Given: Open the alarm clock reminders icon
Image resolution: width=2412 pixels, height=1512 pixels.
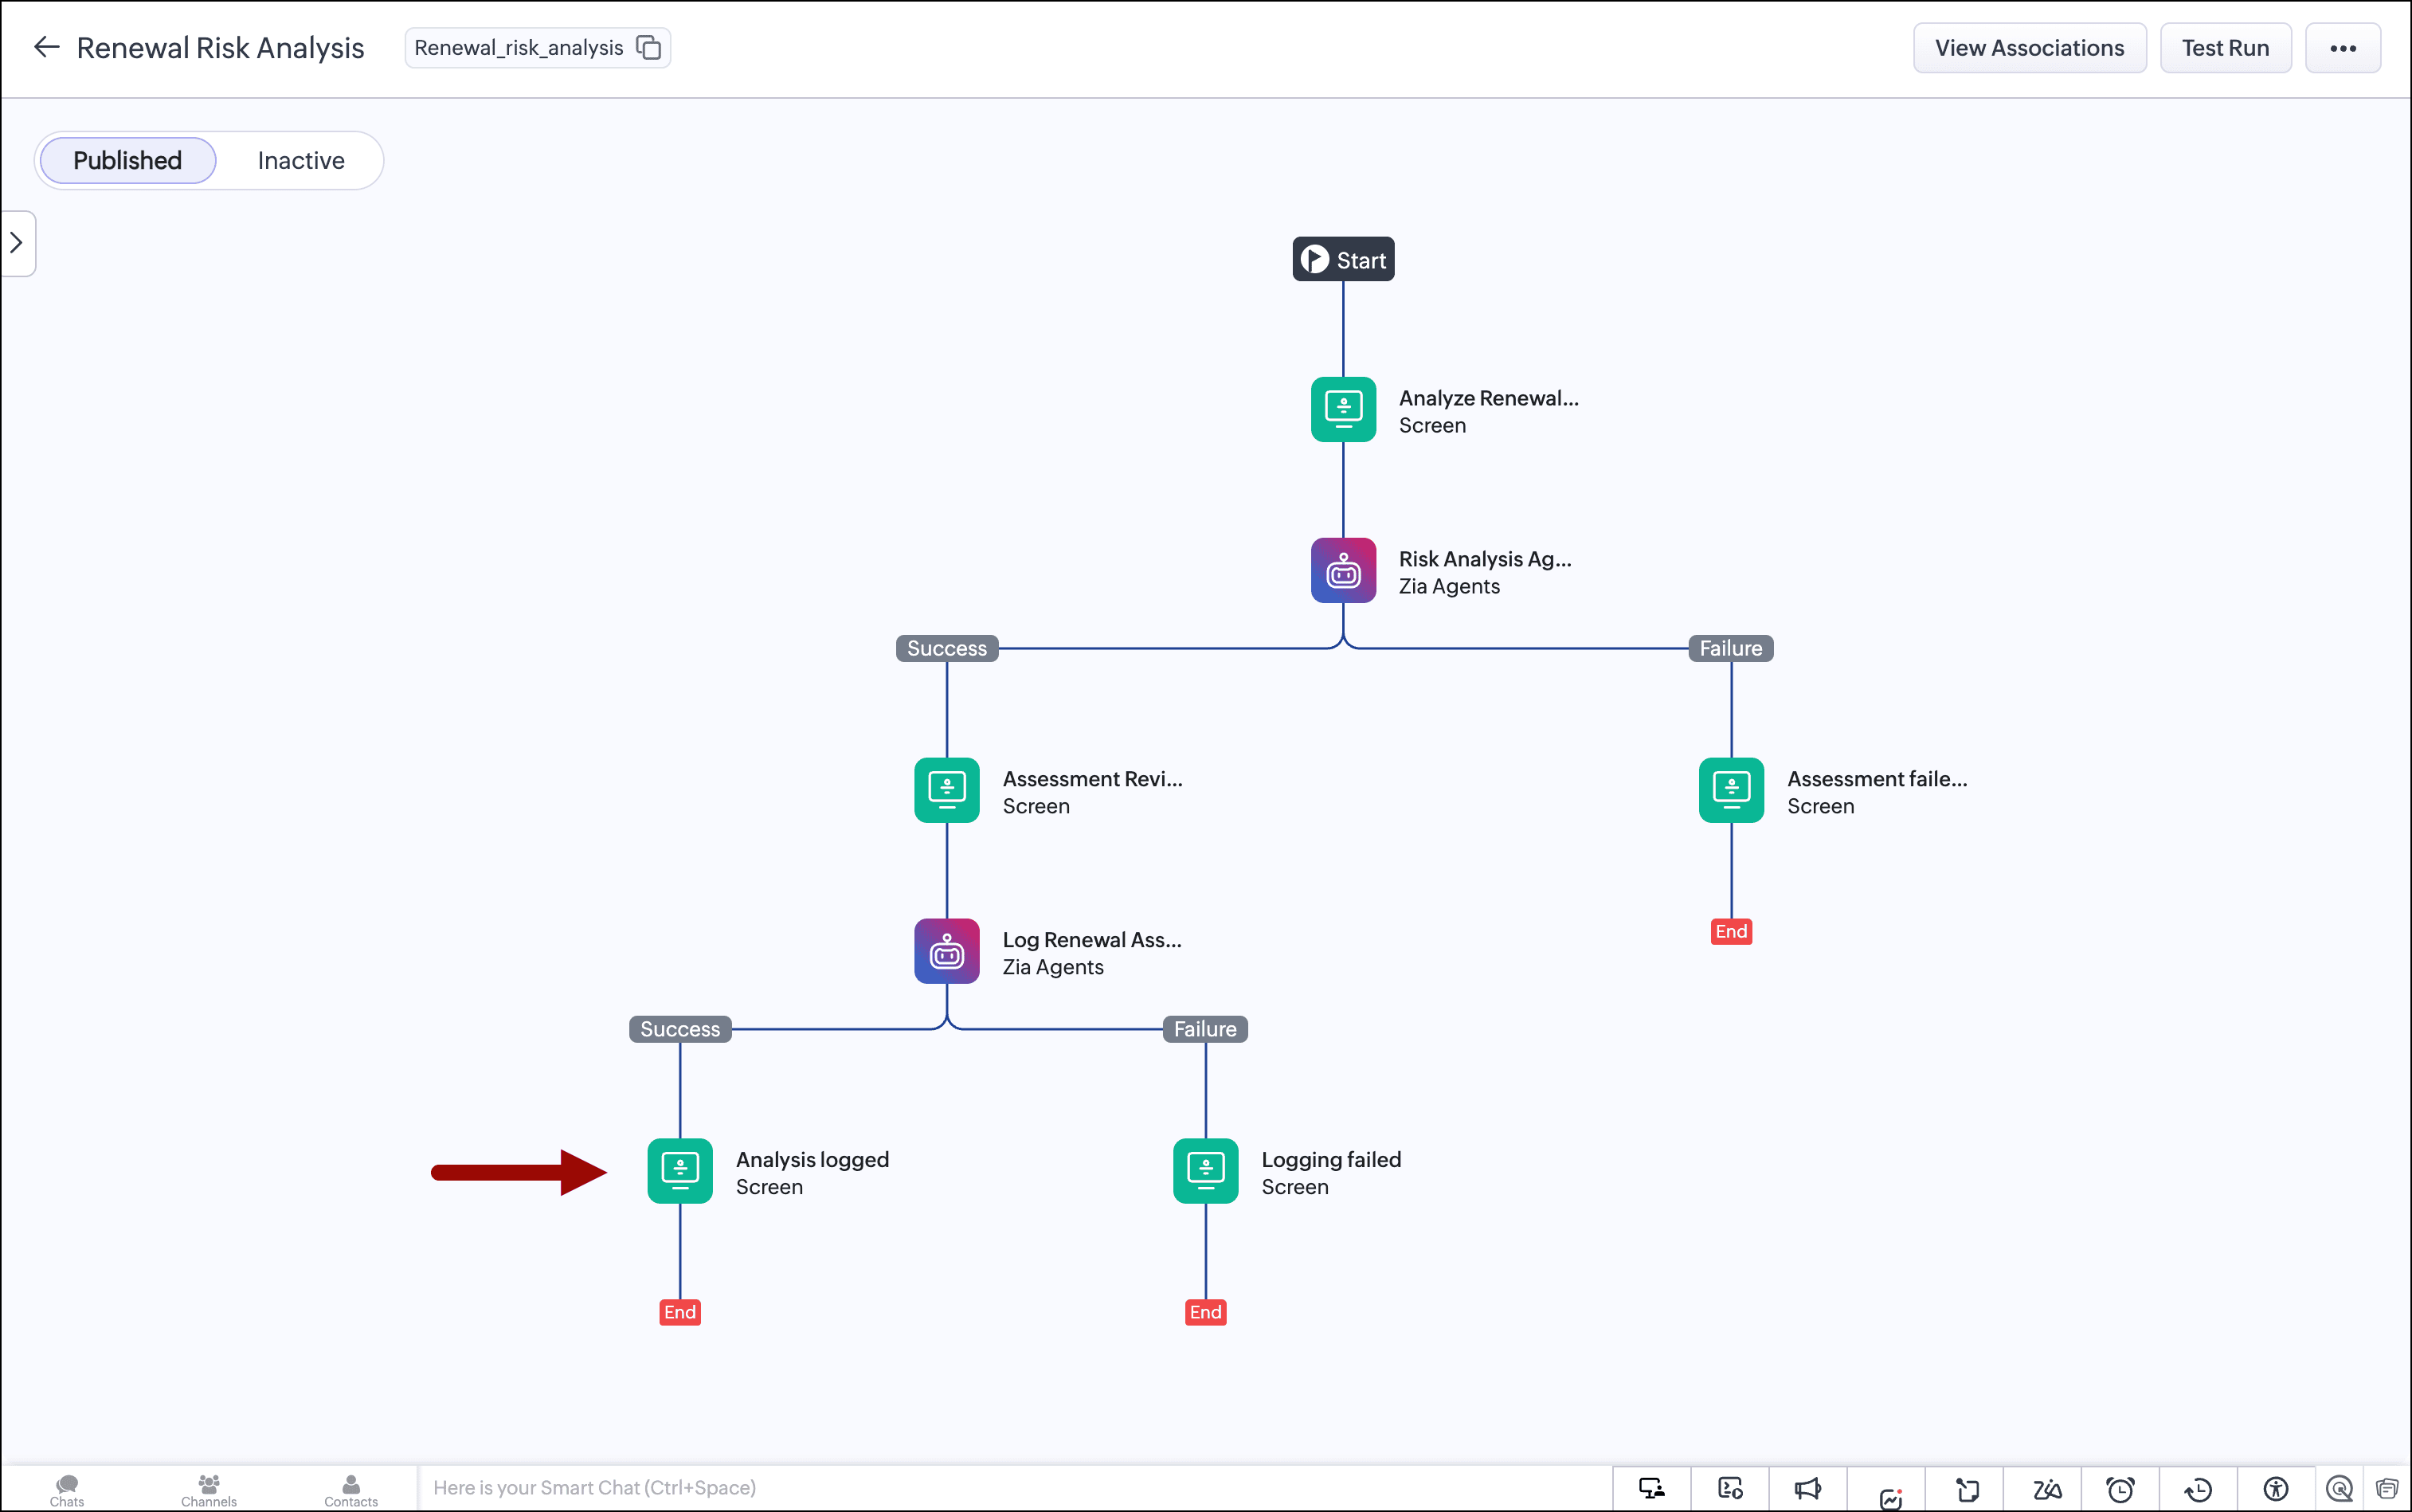Looking at the screenshot, I should 2120,1490.
